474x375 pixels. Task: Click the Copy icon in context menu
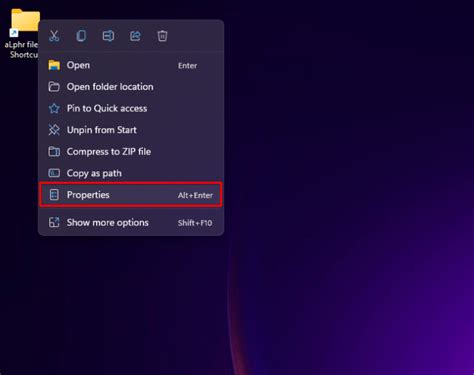(81, 36)
